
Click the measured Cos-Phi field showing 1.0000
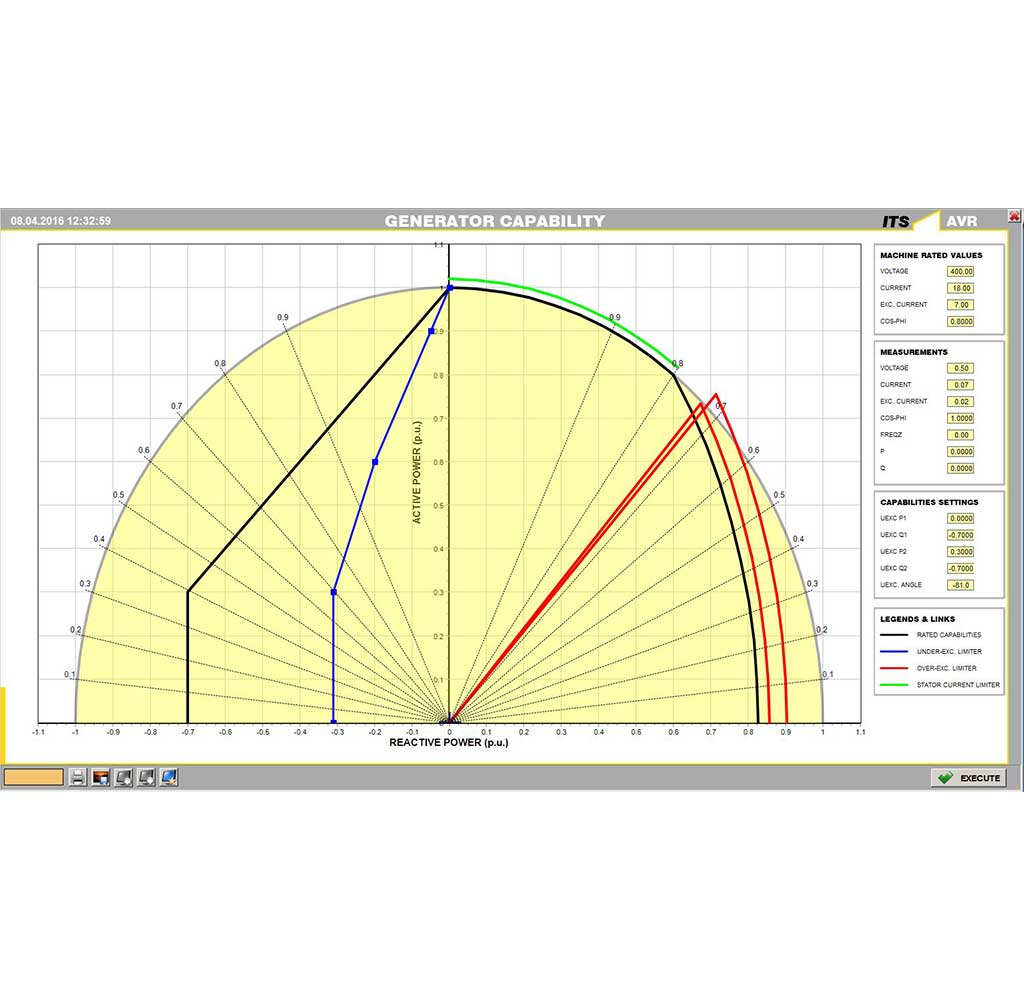[x=960, y=418]
